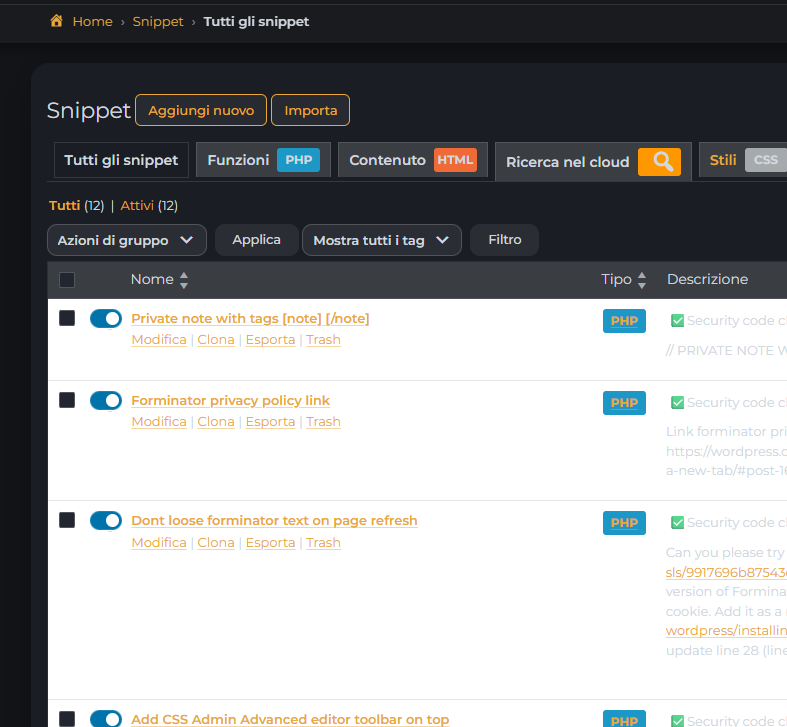787x727 pixels.
Task: Open Add CSS Admin Advanced editor toolbar on top
Action: (290, 719)
